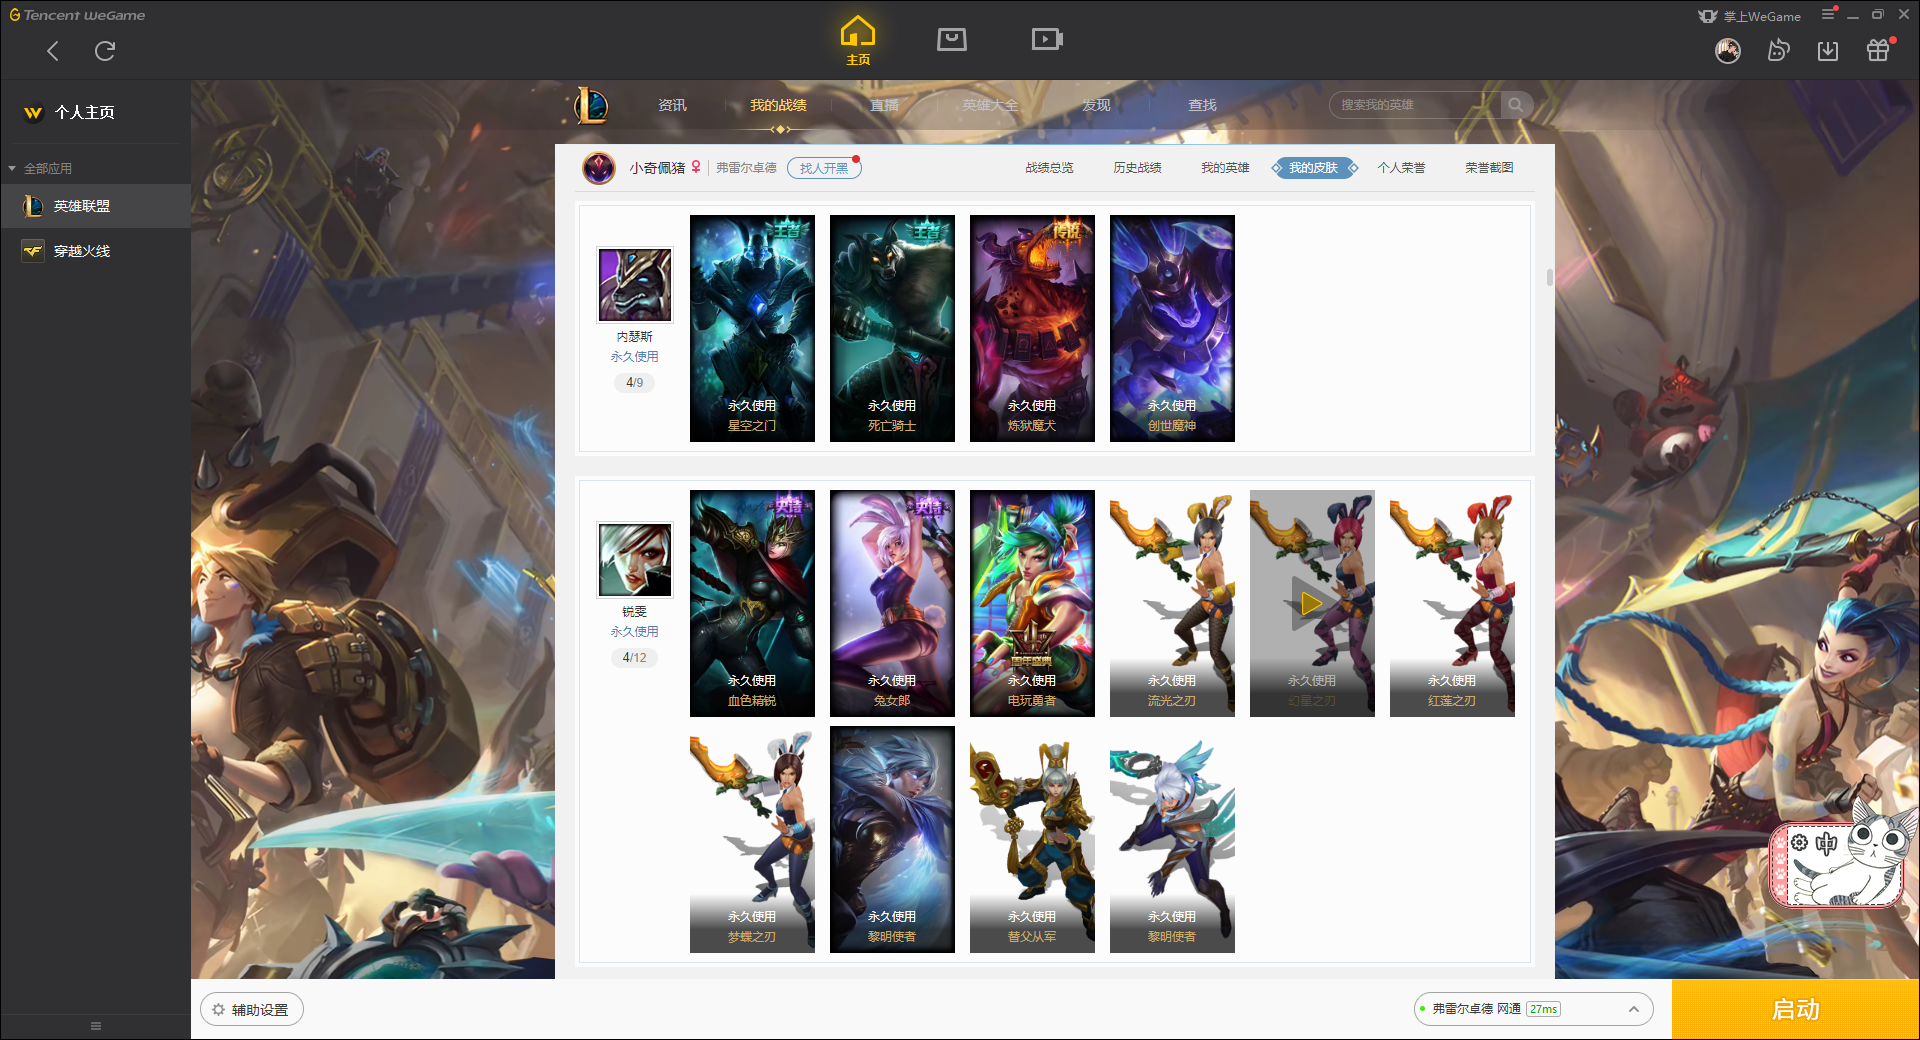Open the gift box icon
Viewport: 1920px width, 1040px height.
[1878, 51]
